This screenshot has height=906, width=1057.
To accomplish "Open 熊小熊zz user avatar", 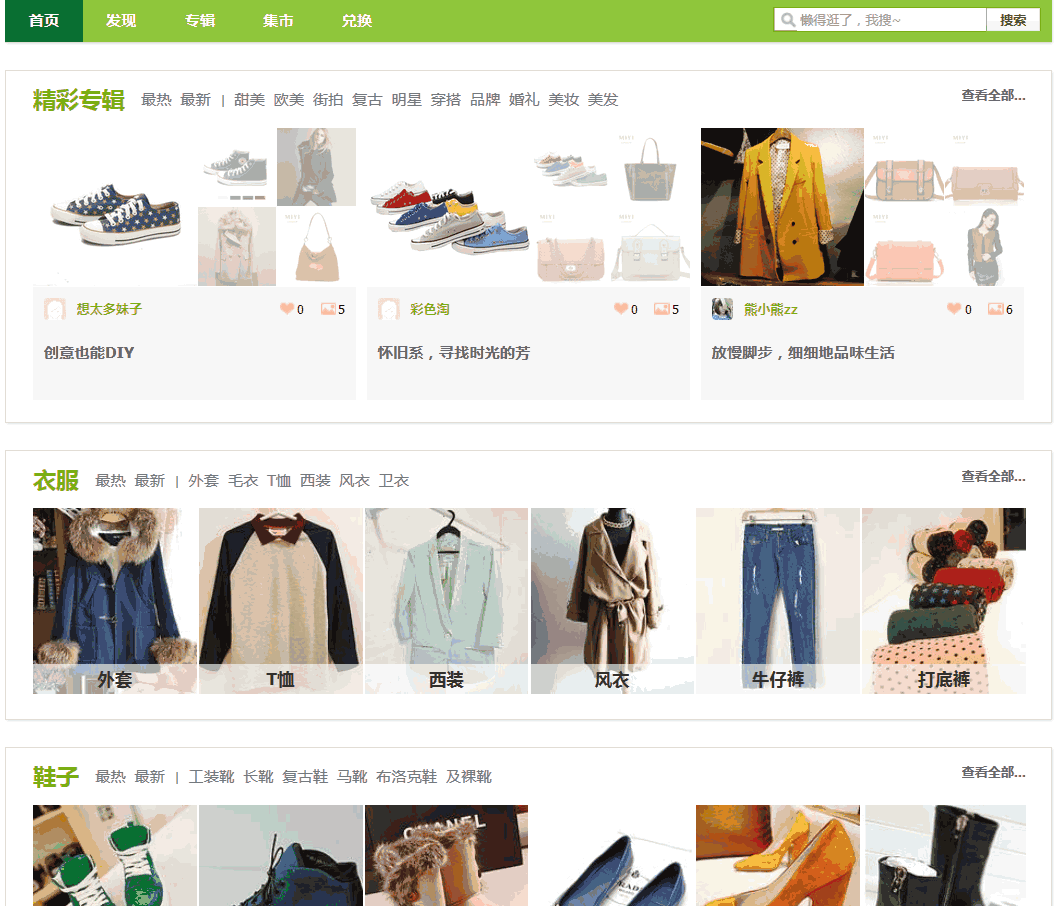I will click(722, 309).
